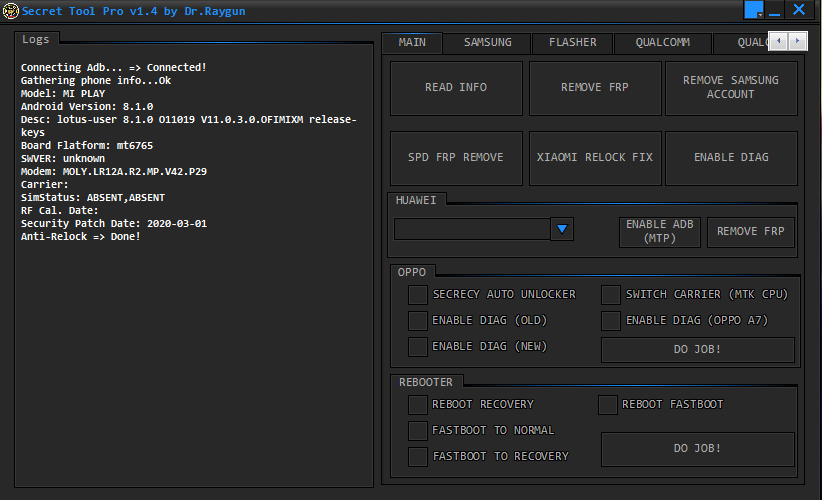Viewport: 822px width, 500px height.
Task: Click the 'Anti-Relock => Done!' log line
Action: [x=81, y=236]
